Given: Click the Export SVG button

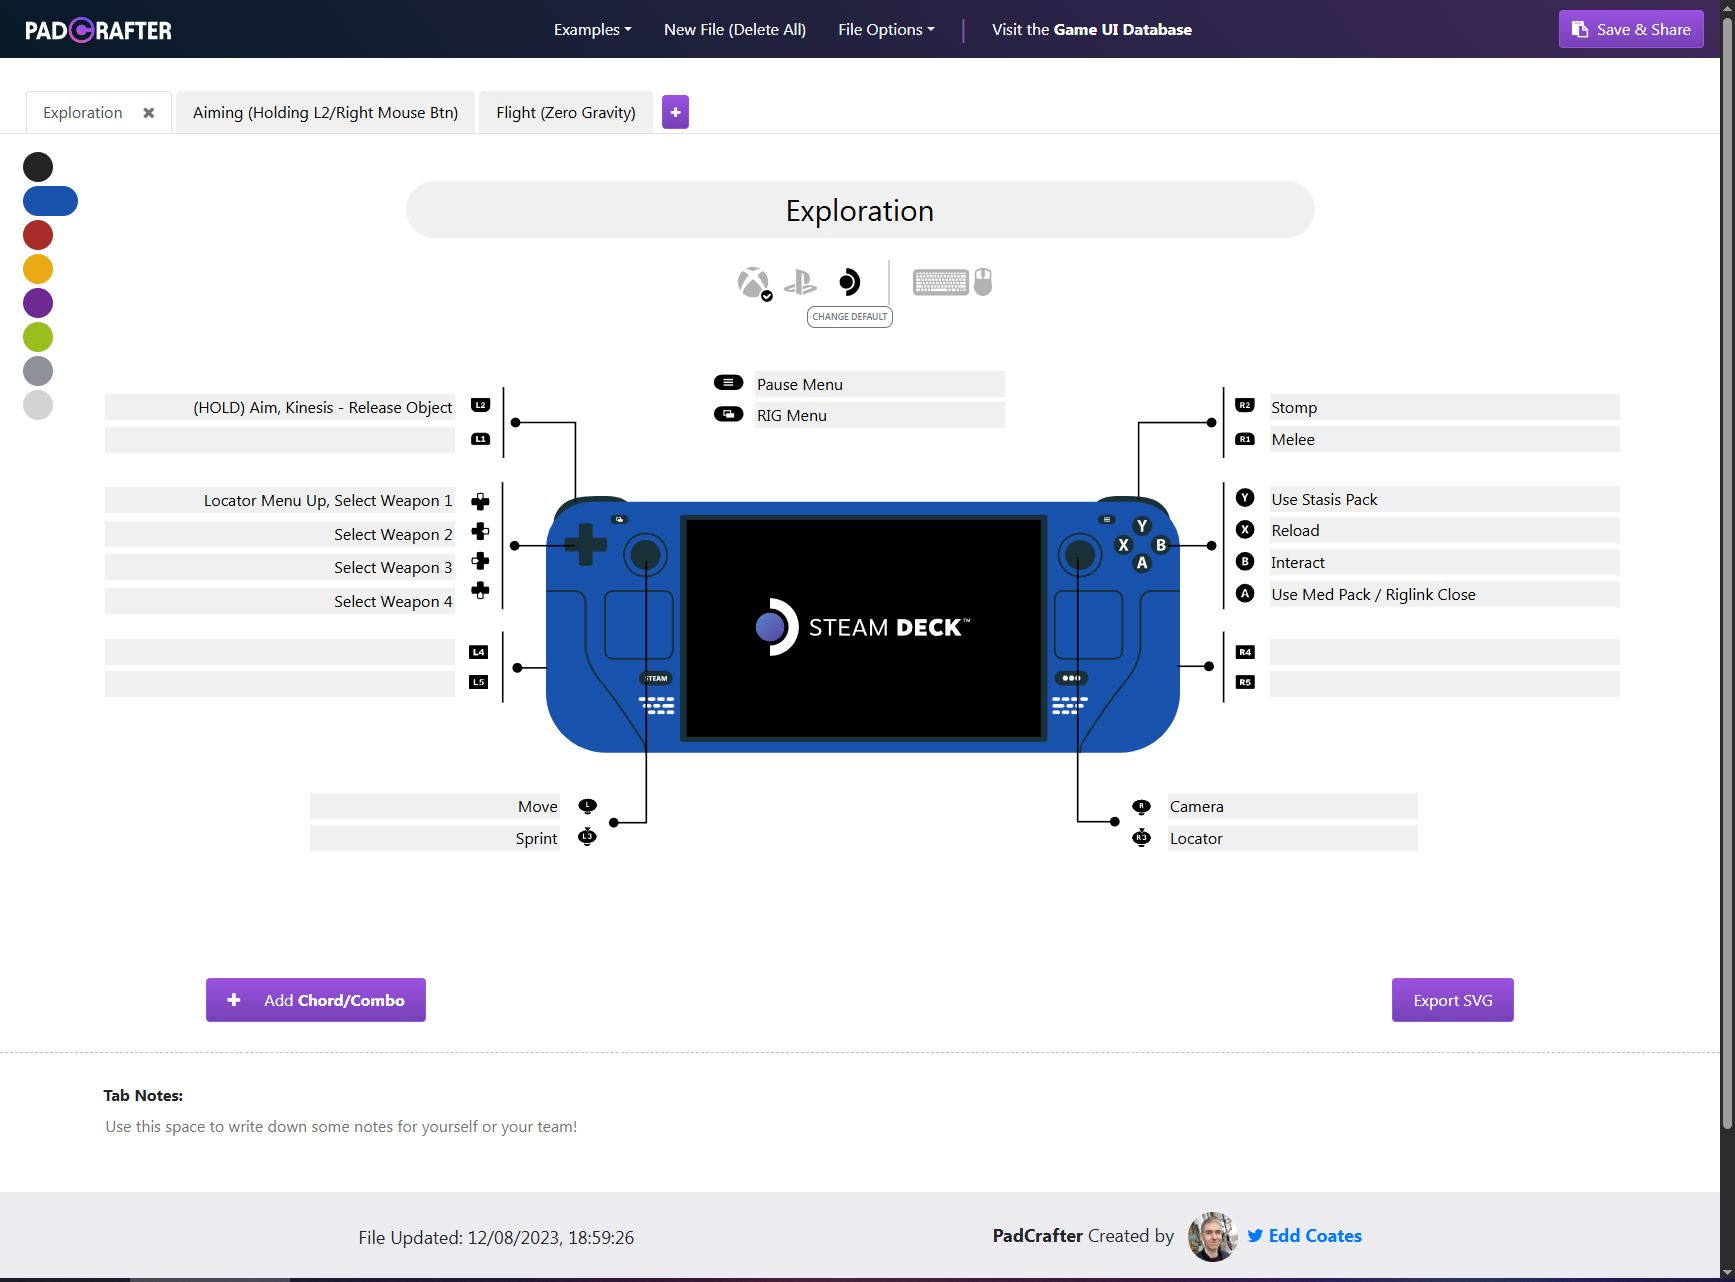Looking at the screenshot, I should (x=1452, y=1000).
